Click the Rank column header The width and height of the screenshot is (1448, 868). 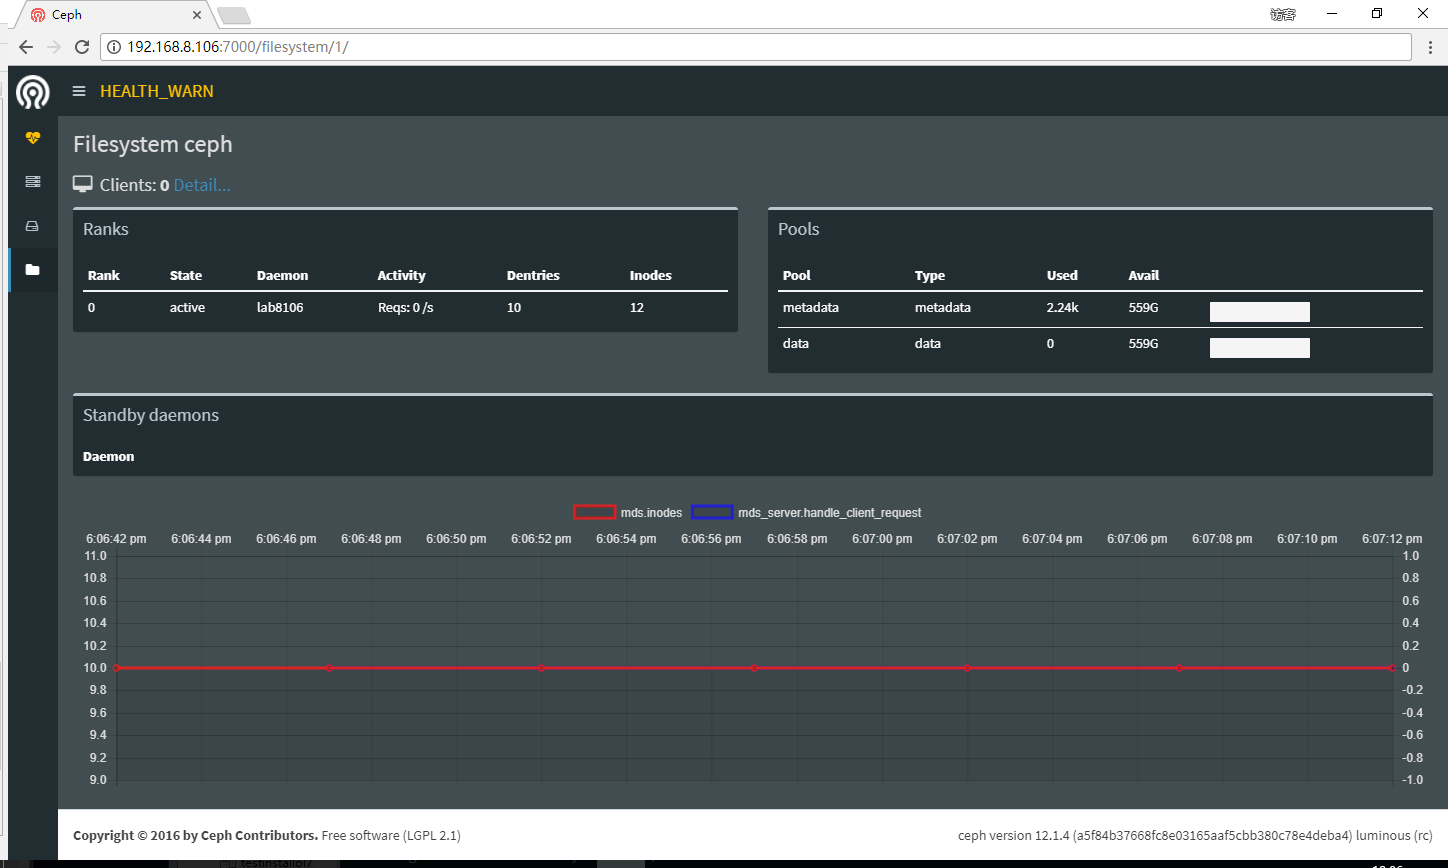click(104, 275)
